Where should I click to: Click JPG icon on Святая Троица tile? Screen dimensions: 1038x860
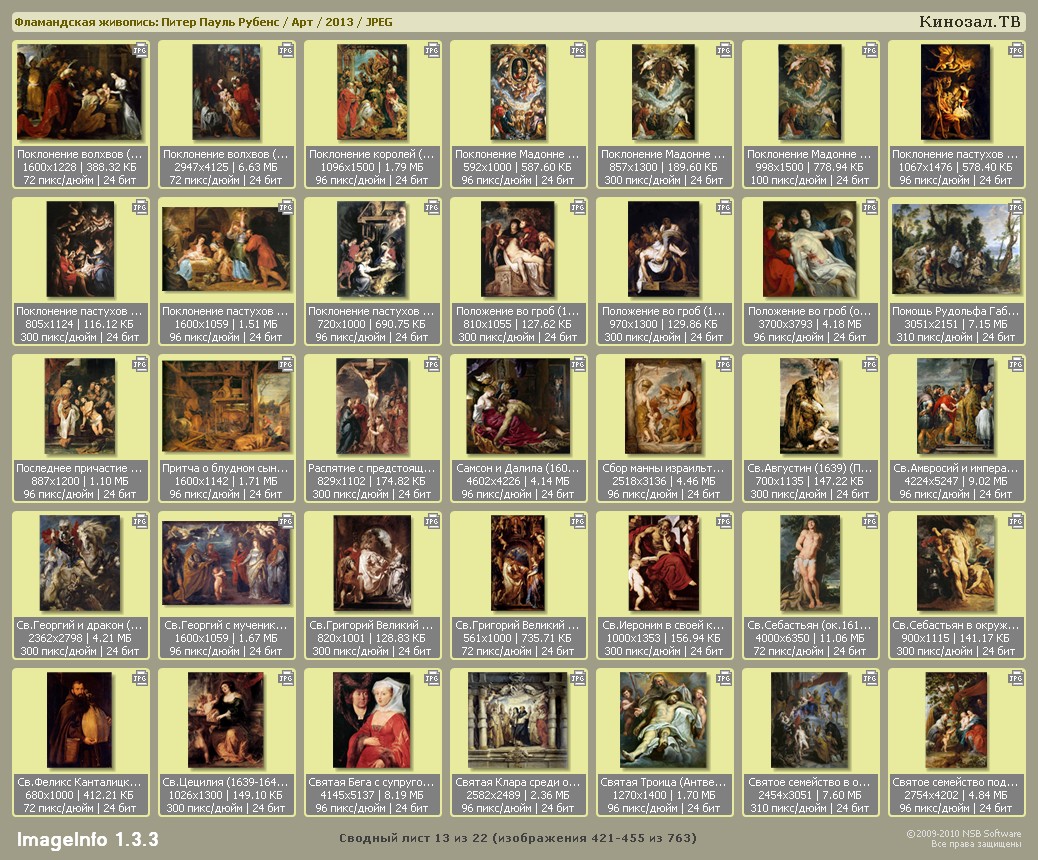723,678
